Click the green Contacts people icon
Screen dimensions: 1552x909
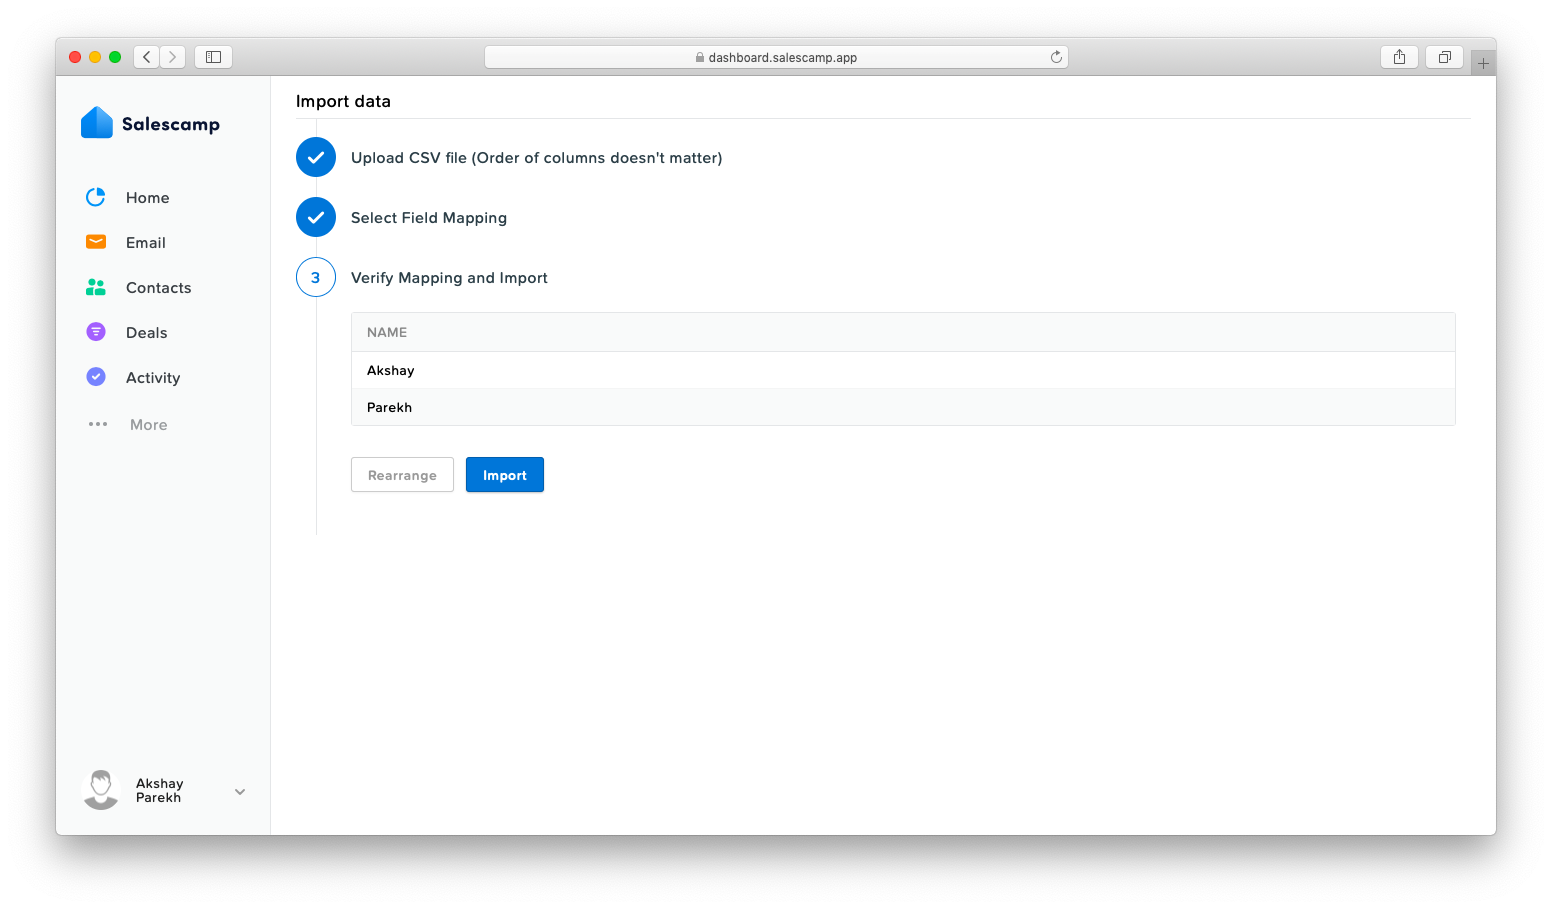click(x=96, y=287)
